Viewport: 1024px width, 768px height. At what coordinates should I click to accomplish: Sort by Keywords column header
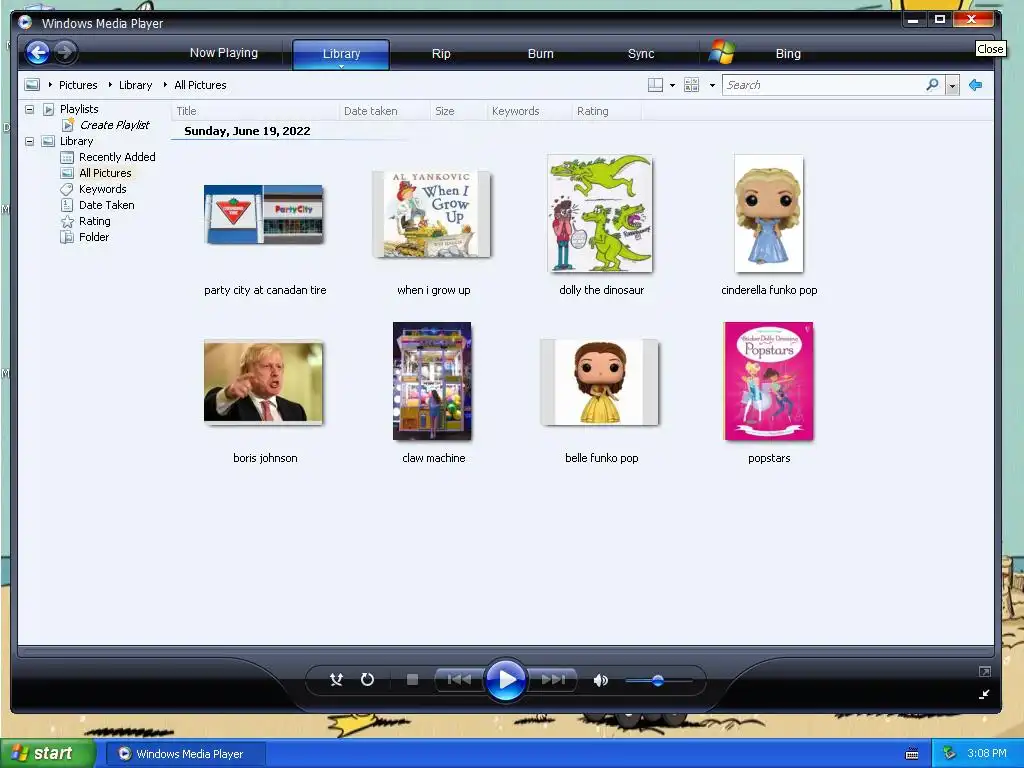[529, 111]
